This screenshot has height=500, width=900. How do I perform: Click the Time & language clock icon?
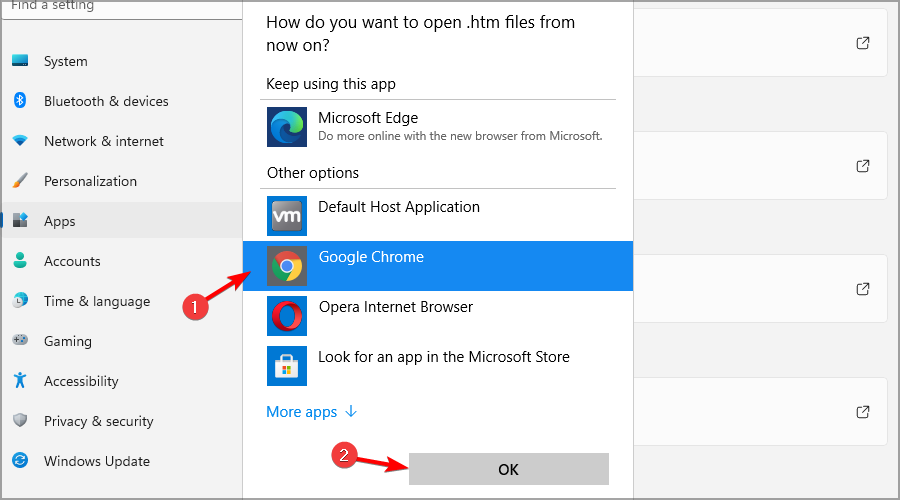(x=20, y=300)
